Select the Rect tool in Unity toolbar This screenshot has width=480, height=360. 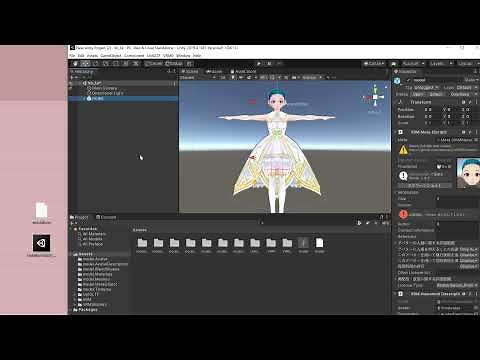116,63
